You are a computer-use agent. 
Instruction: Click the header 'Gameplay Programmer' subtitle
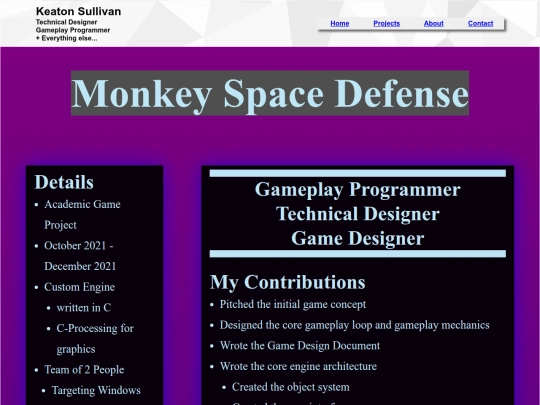[73, 30]
